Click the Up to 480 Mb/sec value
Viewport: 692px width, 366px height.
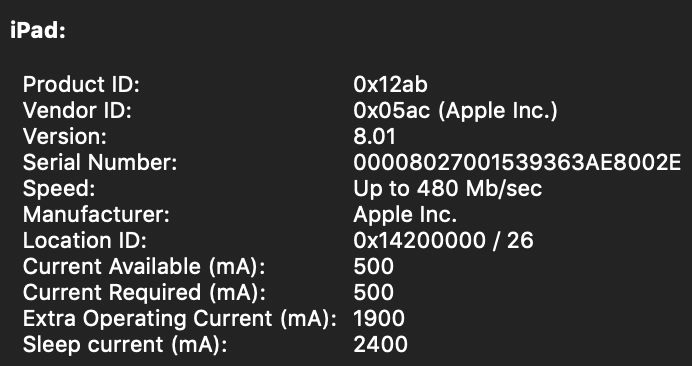448,189
